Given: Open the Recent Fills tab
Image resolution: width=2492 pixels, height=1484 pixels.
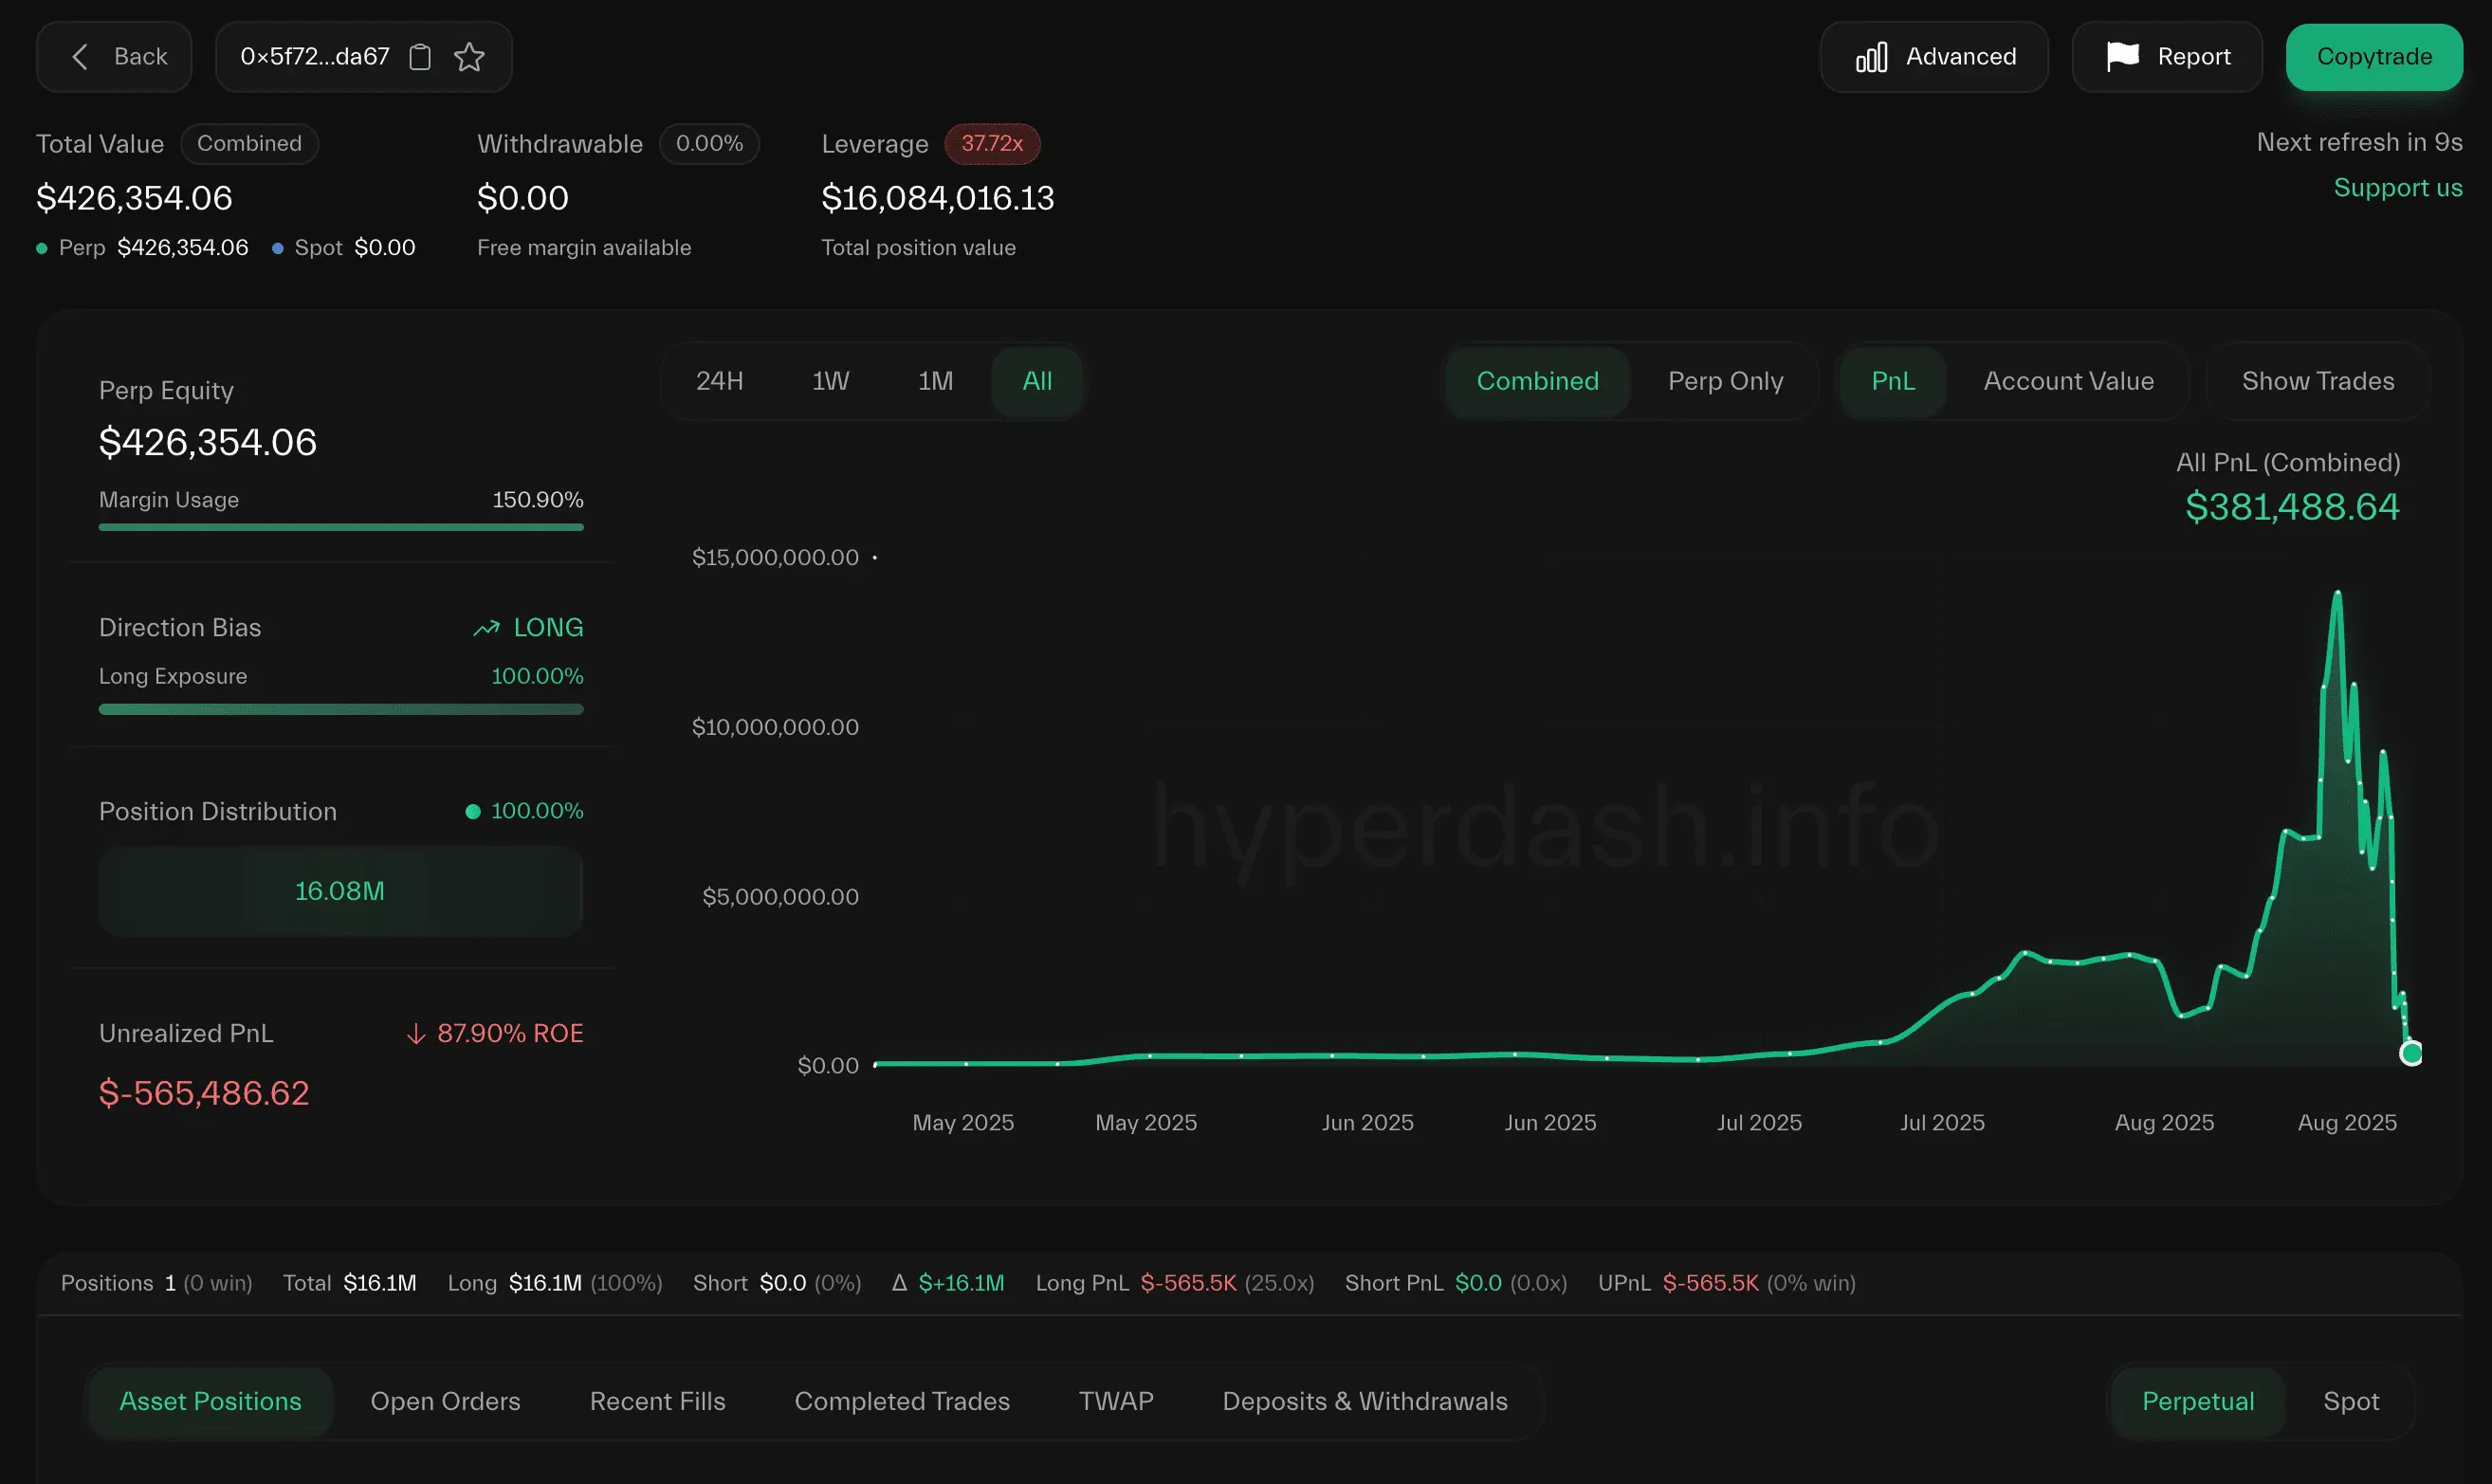Looking at the screenshot, I should (657, 1402).
